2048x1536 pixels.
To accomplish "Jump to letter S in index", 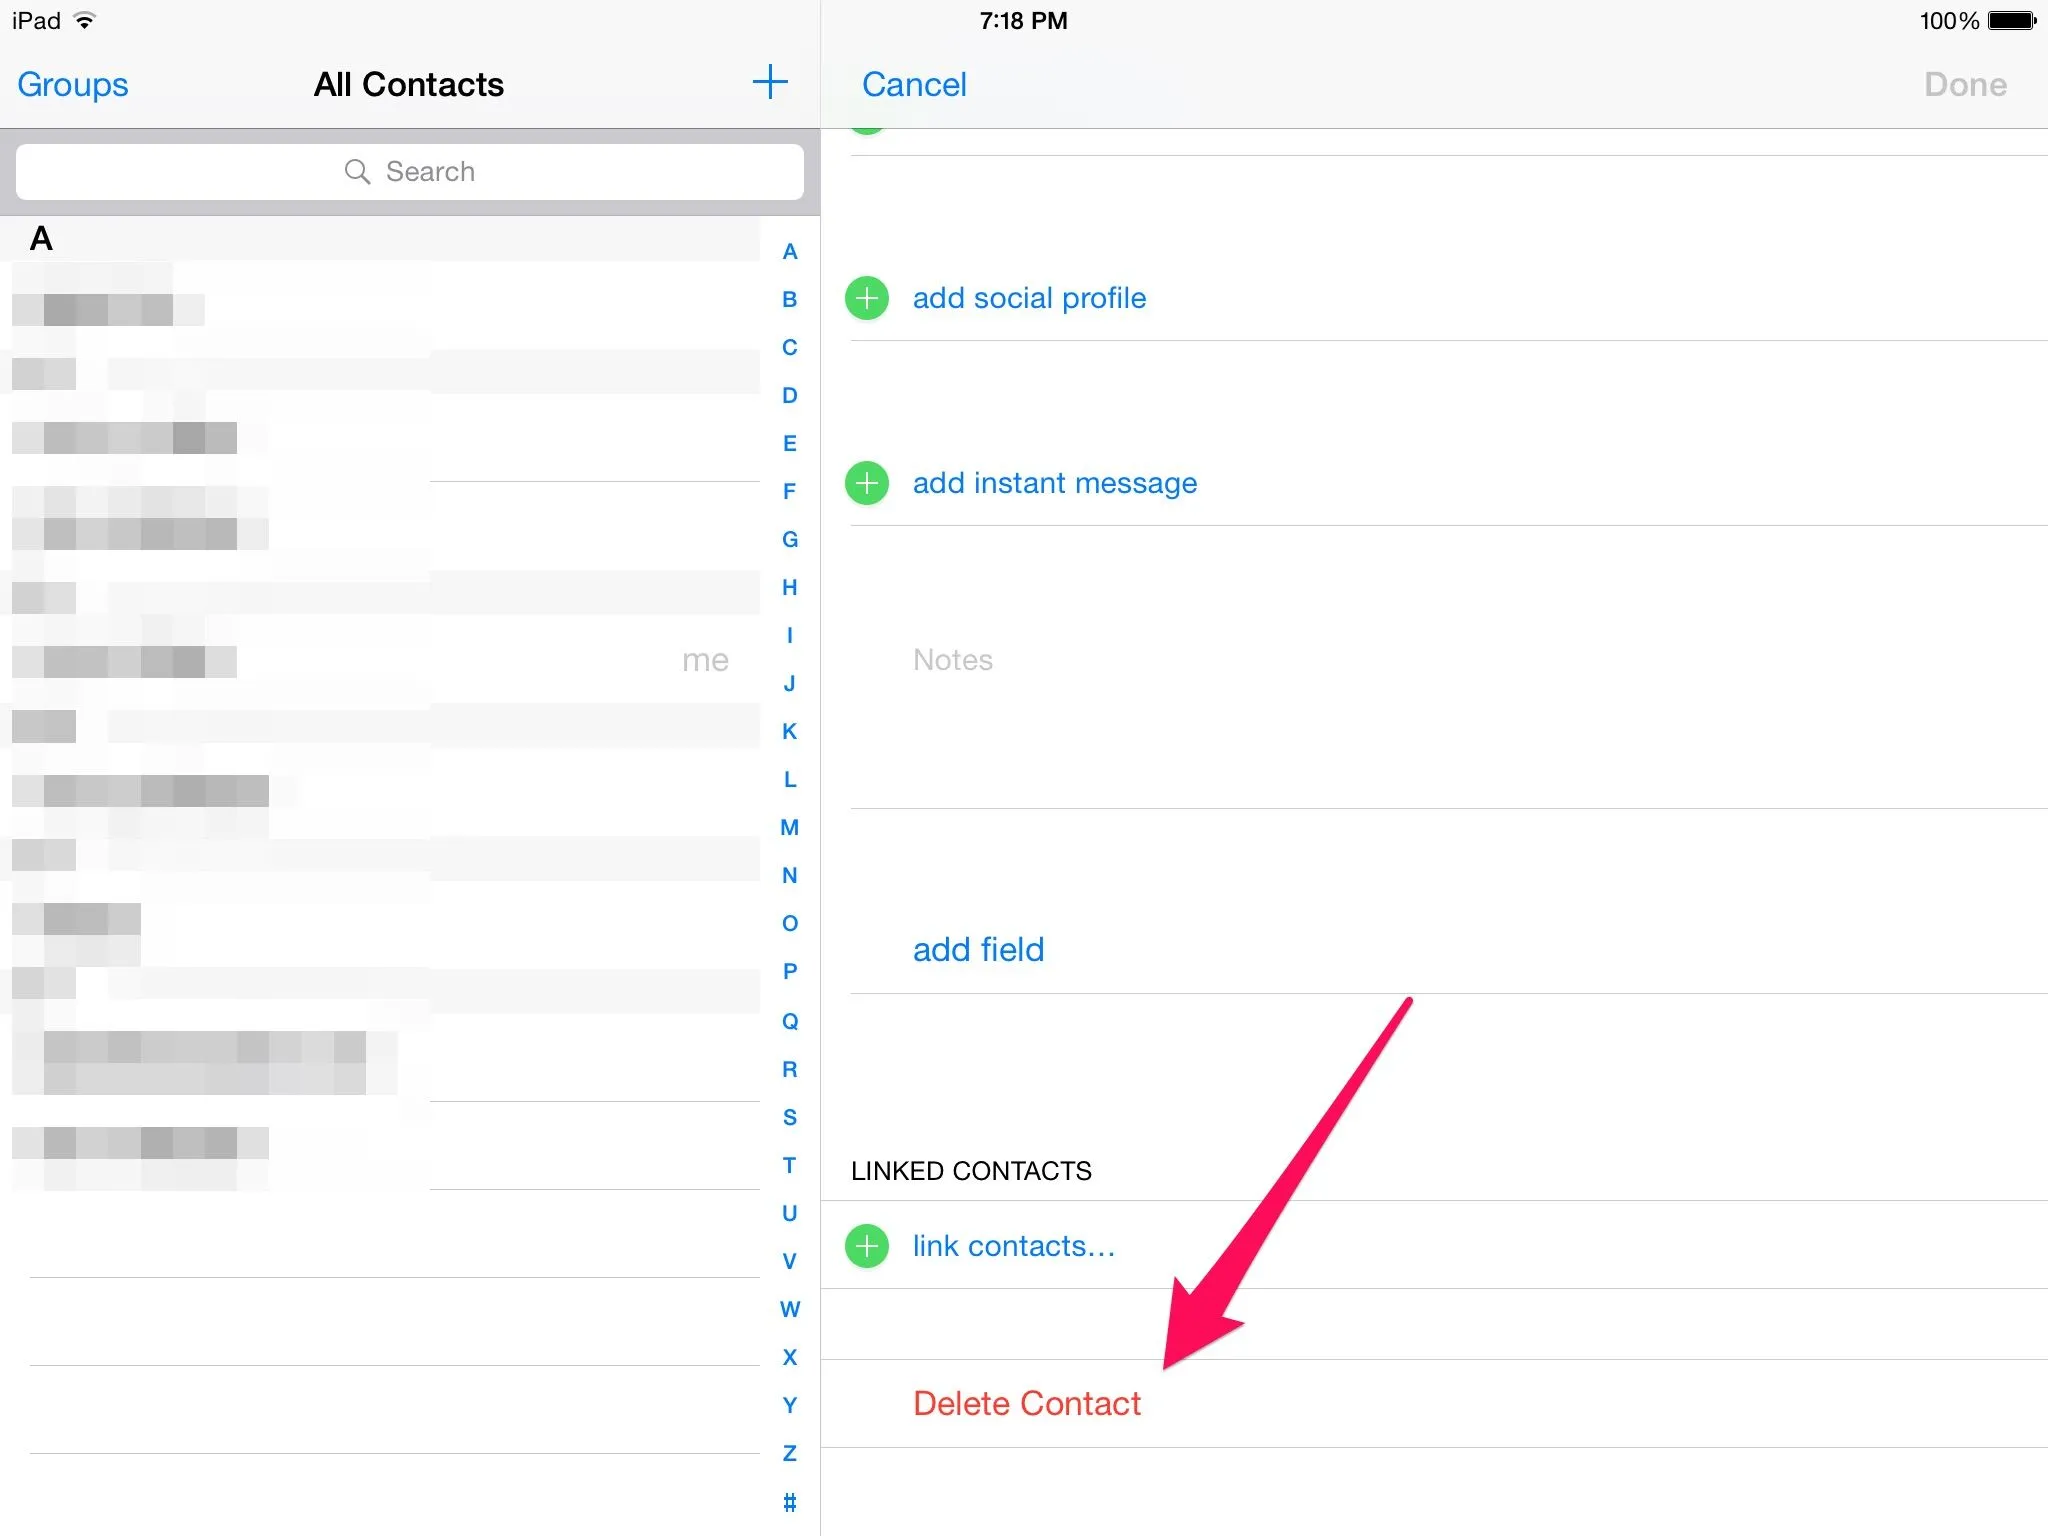I will click(789, 1117).
